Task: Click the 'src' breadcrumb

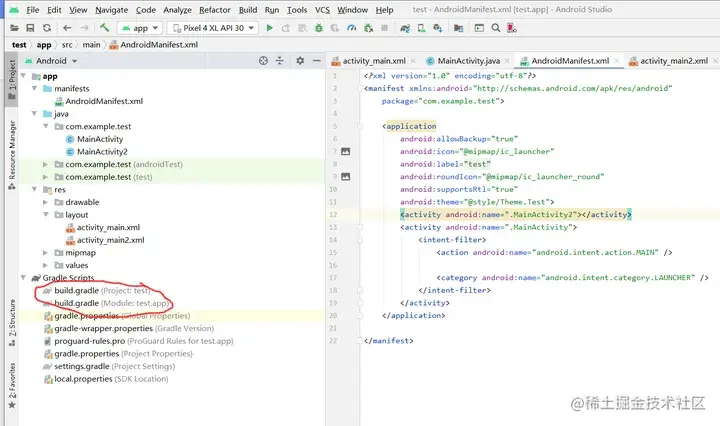Action: pyautogui.click(x=67, y=45)
